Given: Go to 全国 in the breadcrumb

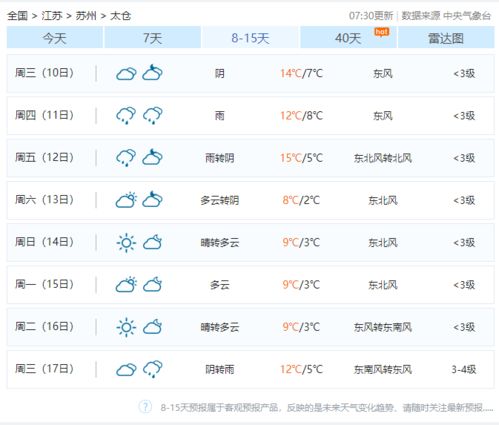Looking at the screenshot, I should click(17, 15).
